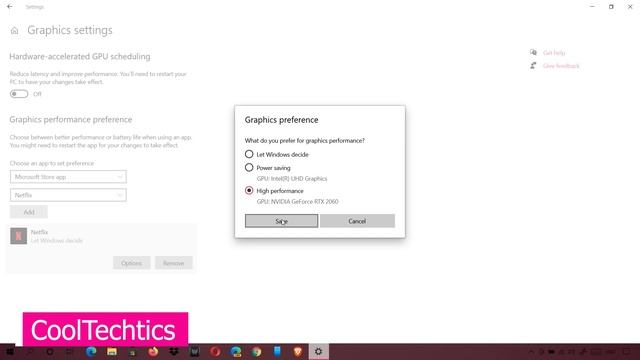Launch Microsoft Edge from the taskbar
The image size is (640, 360).
[x=91, y=351]
